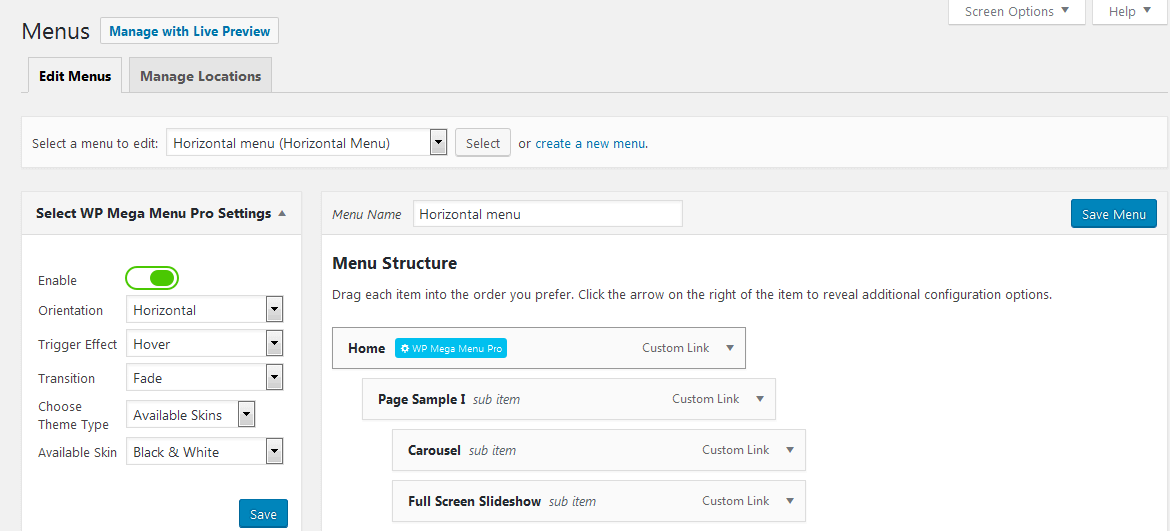Screen dimensions: 1170x531
Task: Open the Screen Options panel
Action: pos(1016,12)
